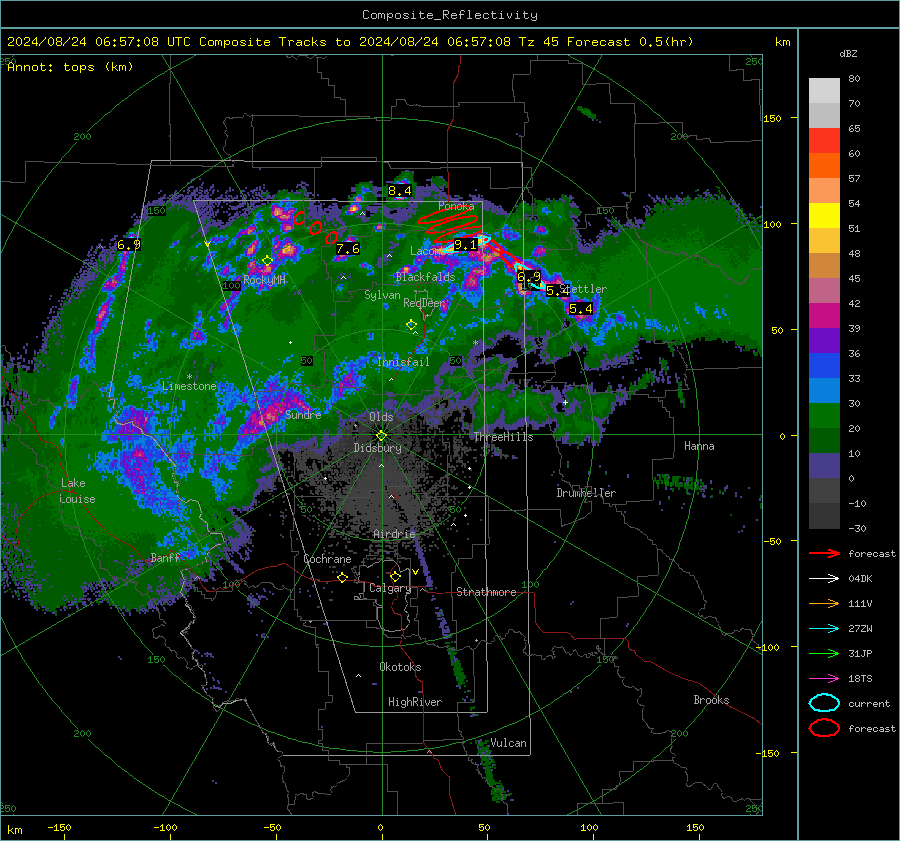
Task: Select the 80 dBZ light gray swatch
Action: point(824,90)
